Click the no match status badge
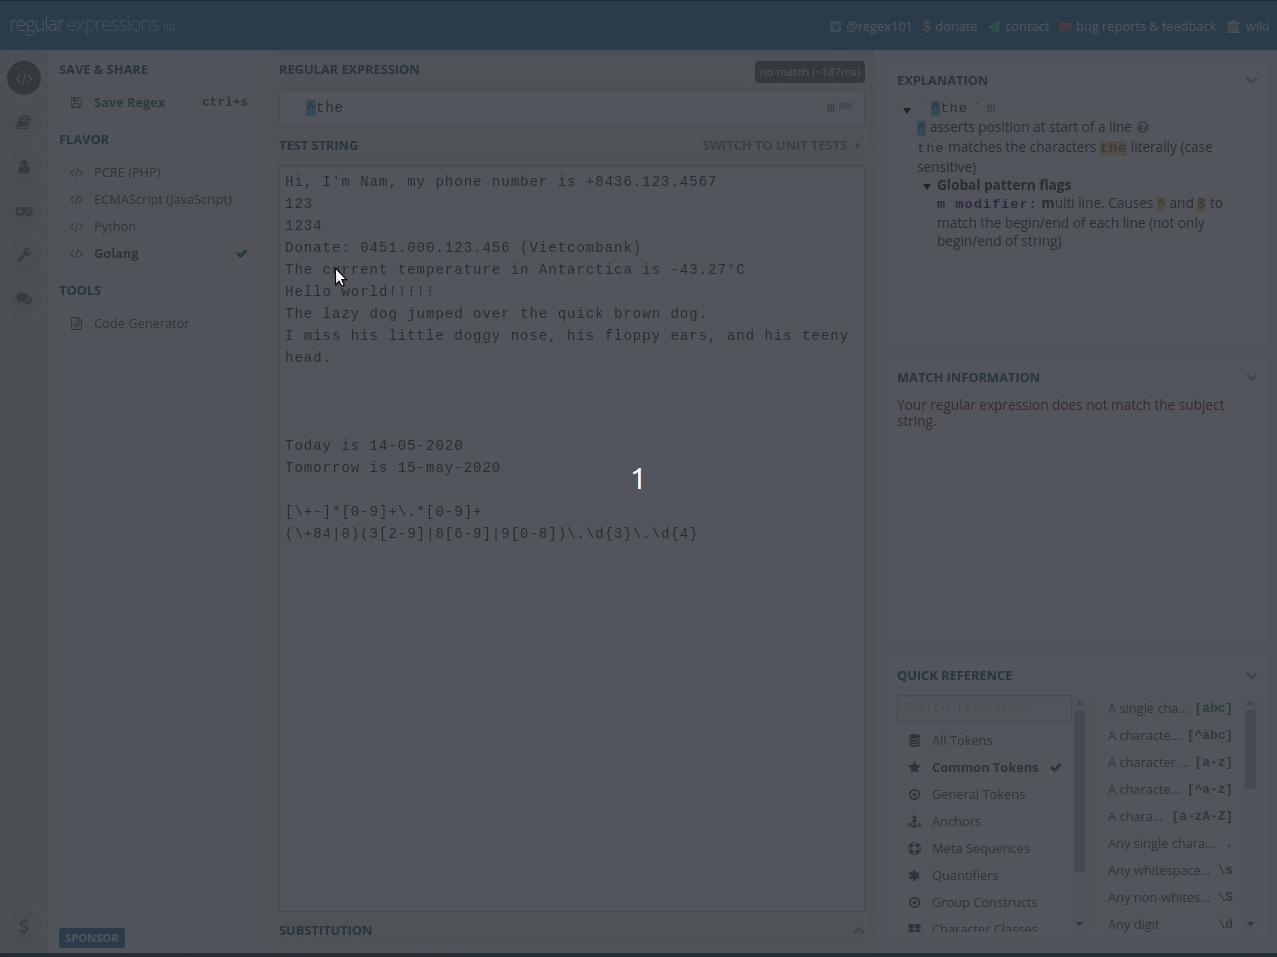The image size is (1277, 957). click(x=809, y=72)
